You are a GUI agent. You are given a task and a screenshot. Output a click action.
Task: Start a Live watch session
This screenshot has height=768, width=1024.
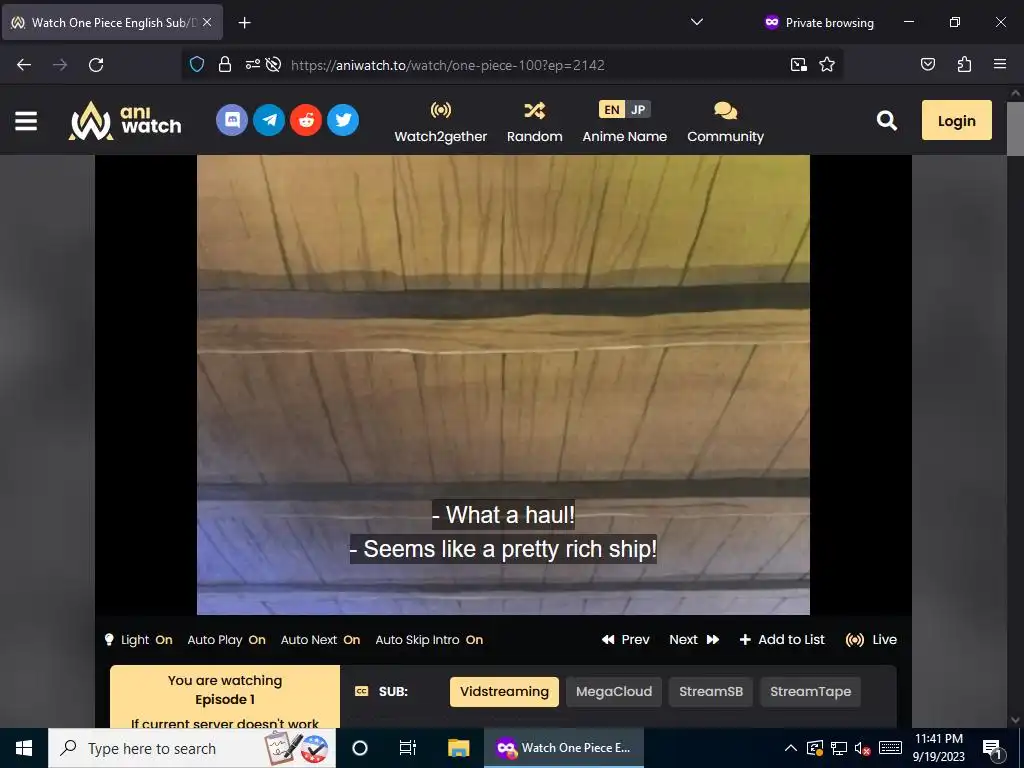[x=871, y=640]
